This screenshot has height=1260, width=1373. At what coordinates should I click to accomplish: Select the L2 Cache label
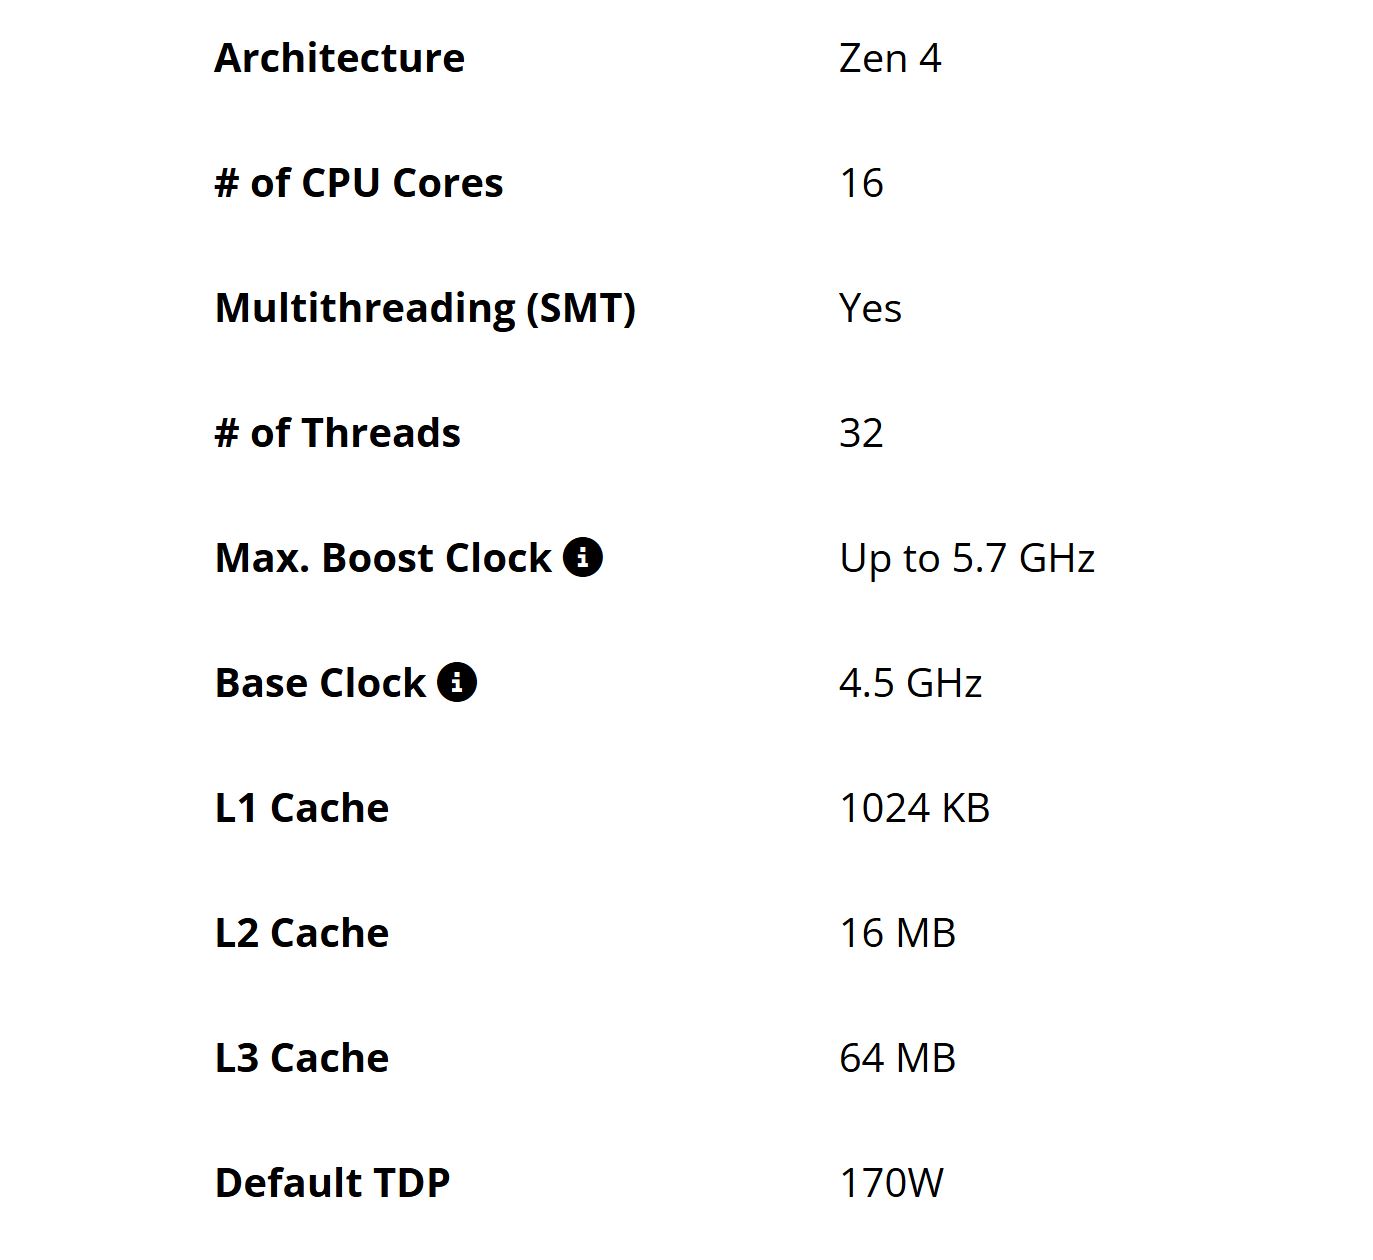click(x=301, y=933)
